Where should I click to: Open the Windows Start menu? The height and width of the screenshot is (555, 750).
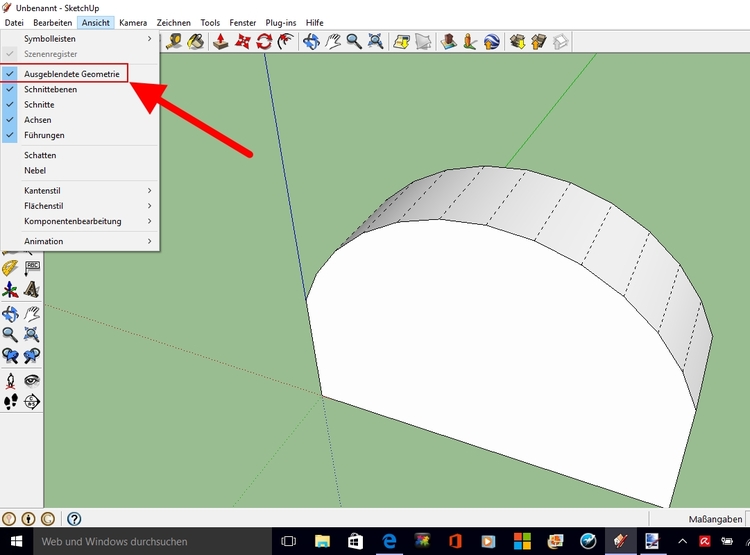[16, 542]
